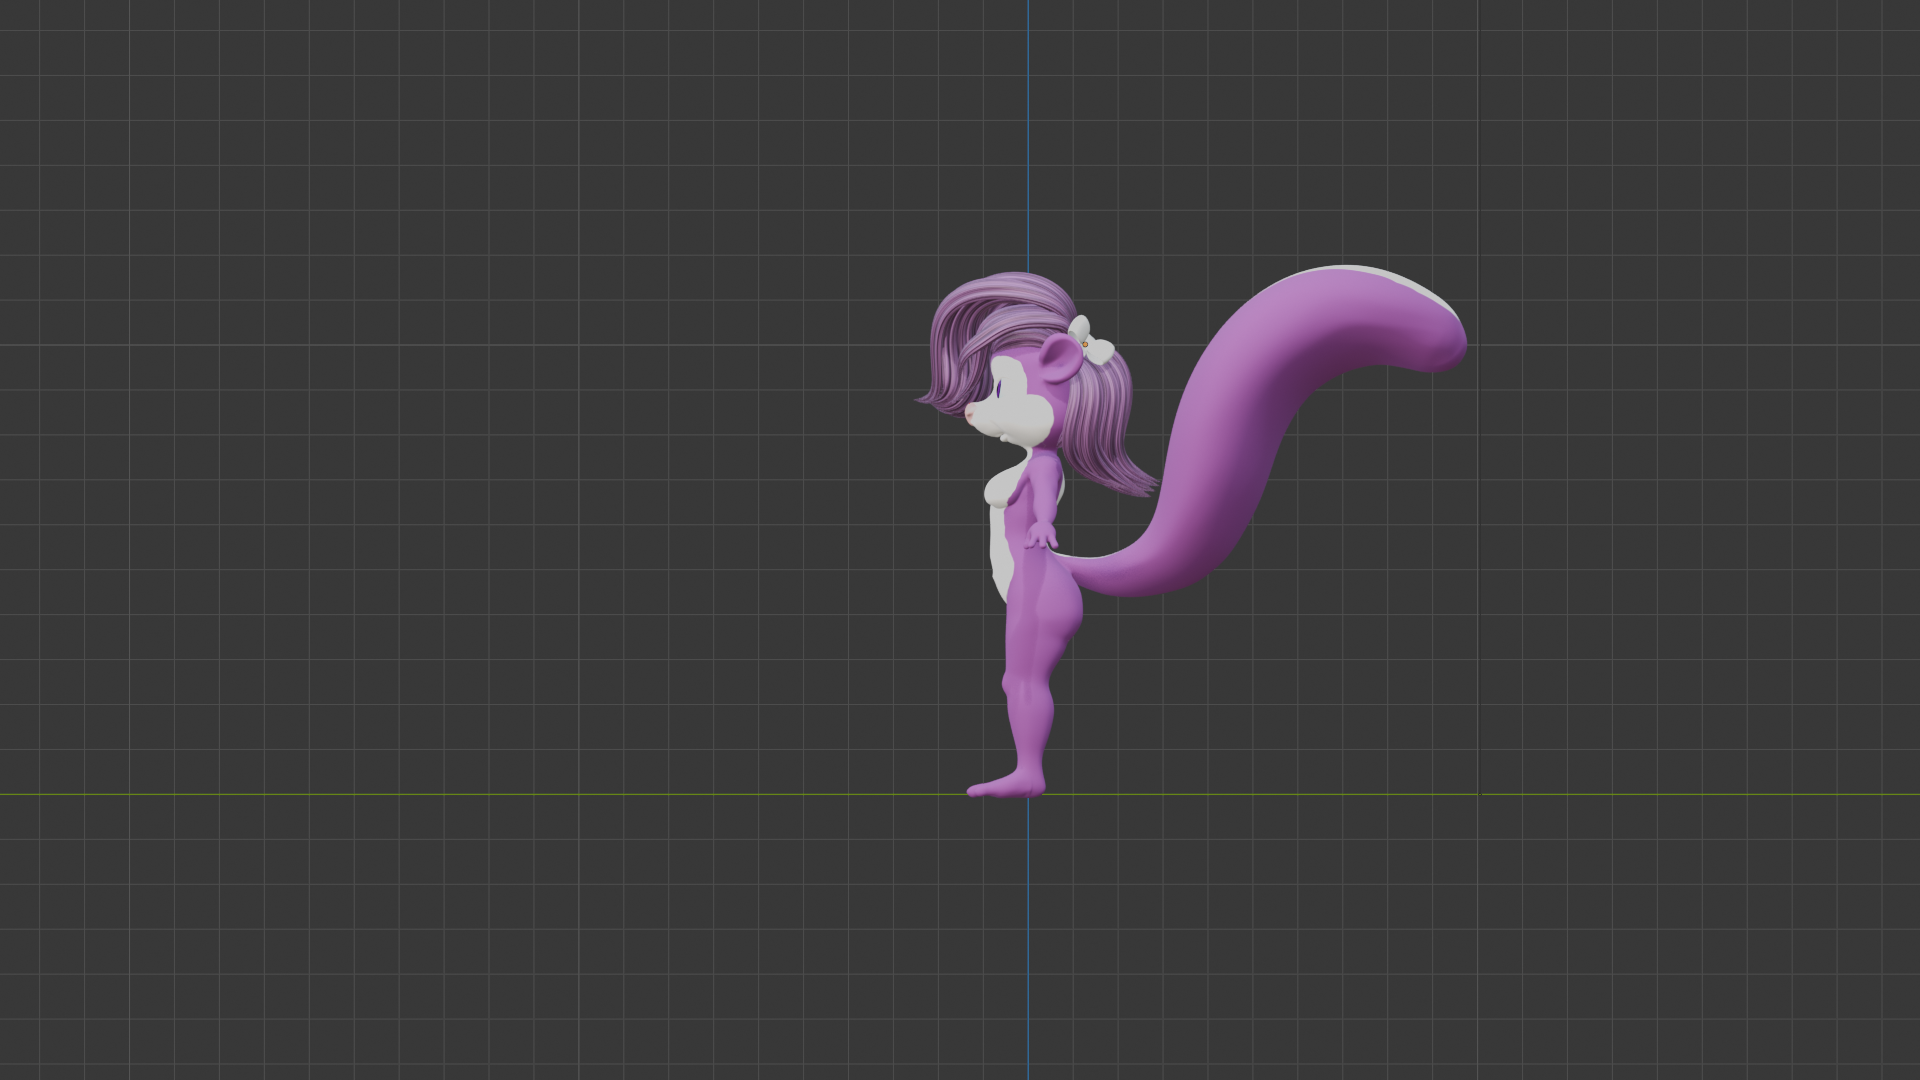
Task: Click the origin where blue and green axes cross
Action: [1028, 795]
